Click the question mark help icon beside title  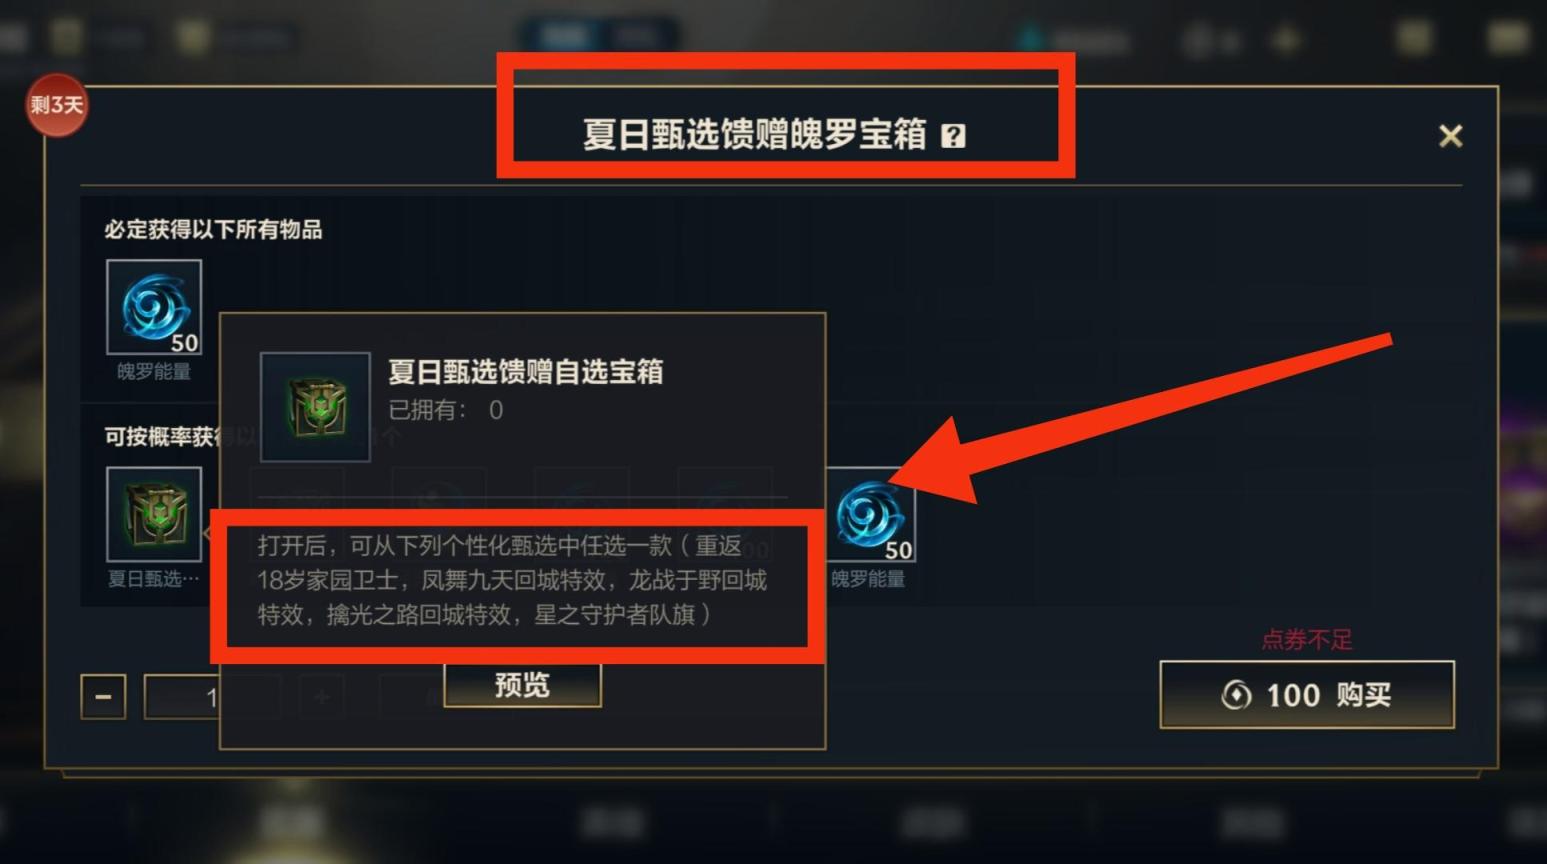coord(953,136)
